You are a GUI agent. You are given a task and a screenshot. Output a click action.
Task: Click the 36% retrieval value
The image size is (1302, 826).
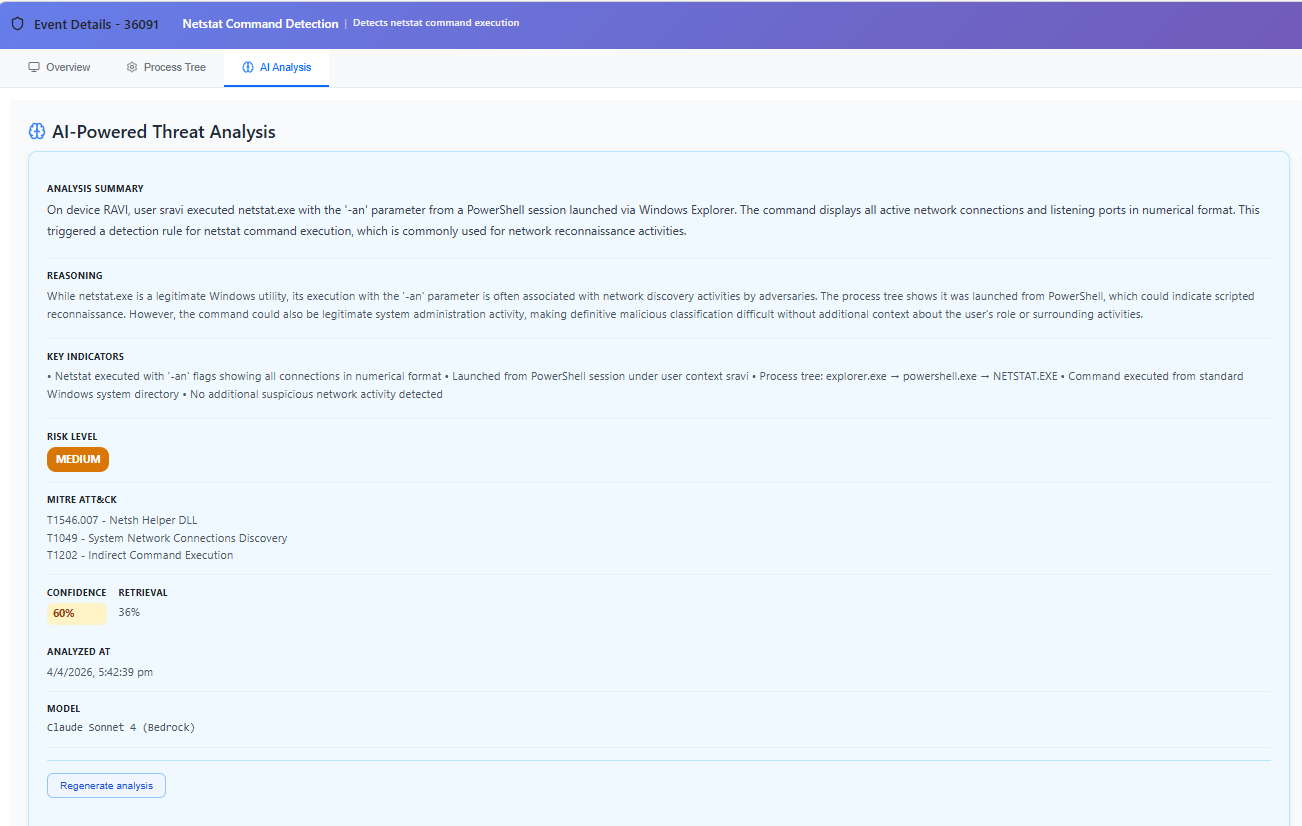tap(129, 612)
